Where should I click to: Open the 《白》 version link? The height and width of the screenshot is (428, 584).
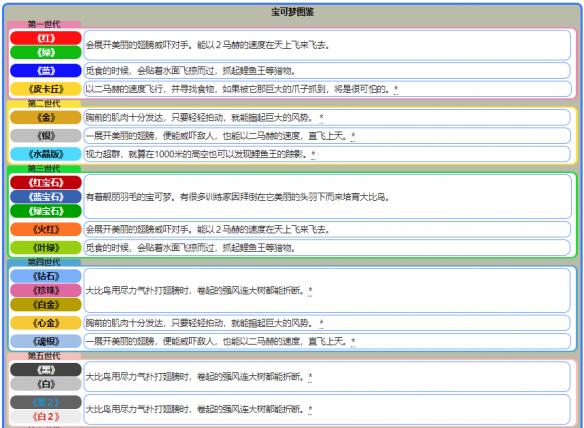click(x=46, y=384)
